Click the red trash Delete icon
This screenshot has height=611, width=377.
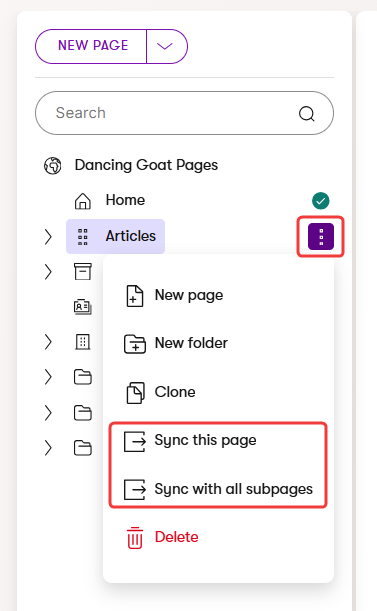135,538
